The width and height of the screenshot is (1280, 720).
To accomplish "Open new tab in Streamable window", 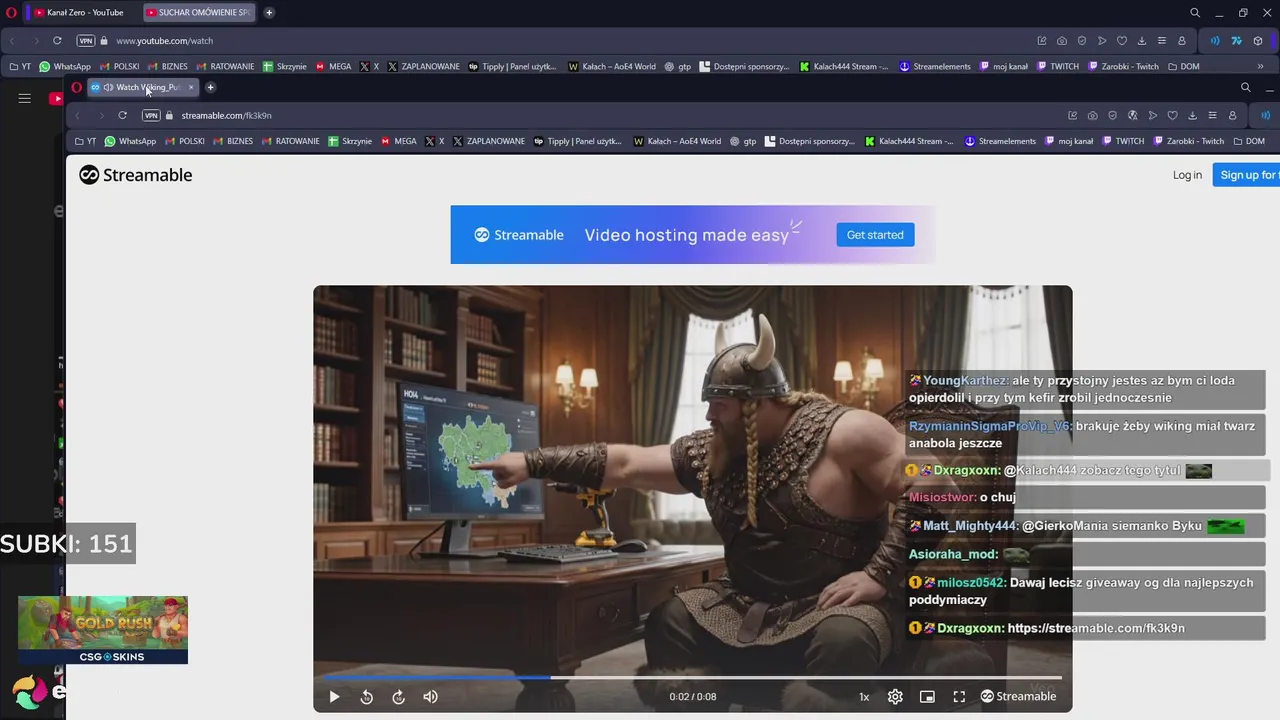I will click(x=210, y=87).
